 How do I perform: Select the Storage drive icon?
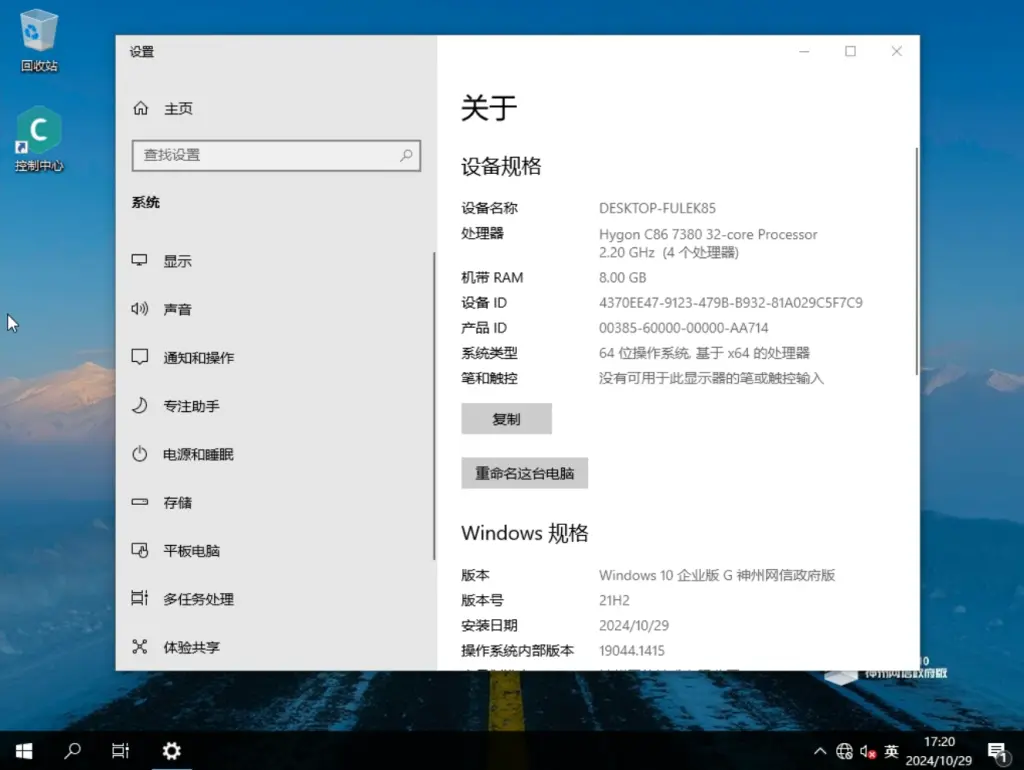[140, 502]
